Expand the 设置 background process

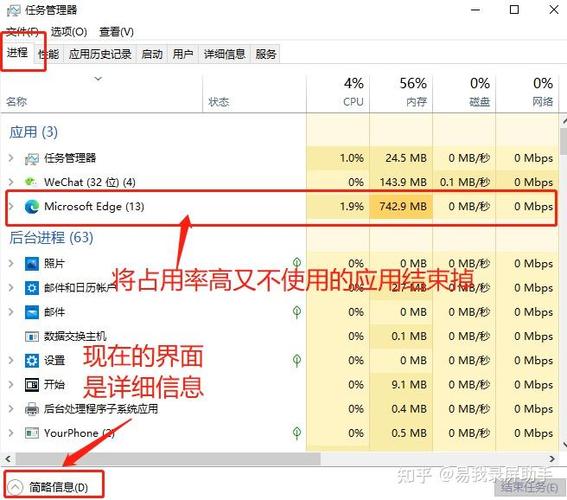(11, 360)
